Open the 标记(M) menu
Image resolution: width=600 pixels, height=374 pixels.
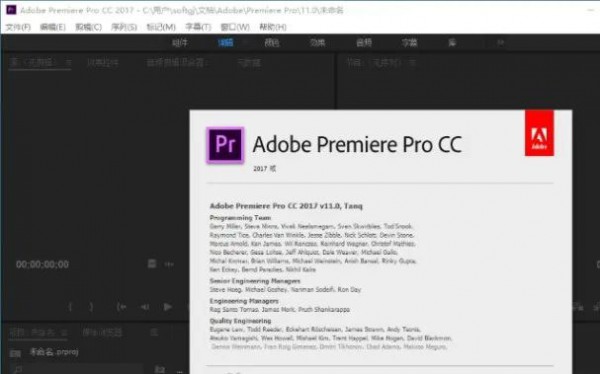pos(161,27)
